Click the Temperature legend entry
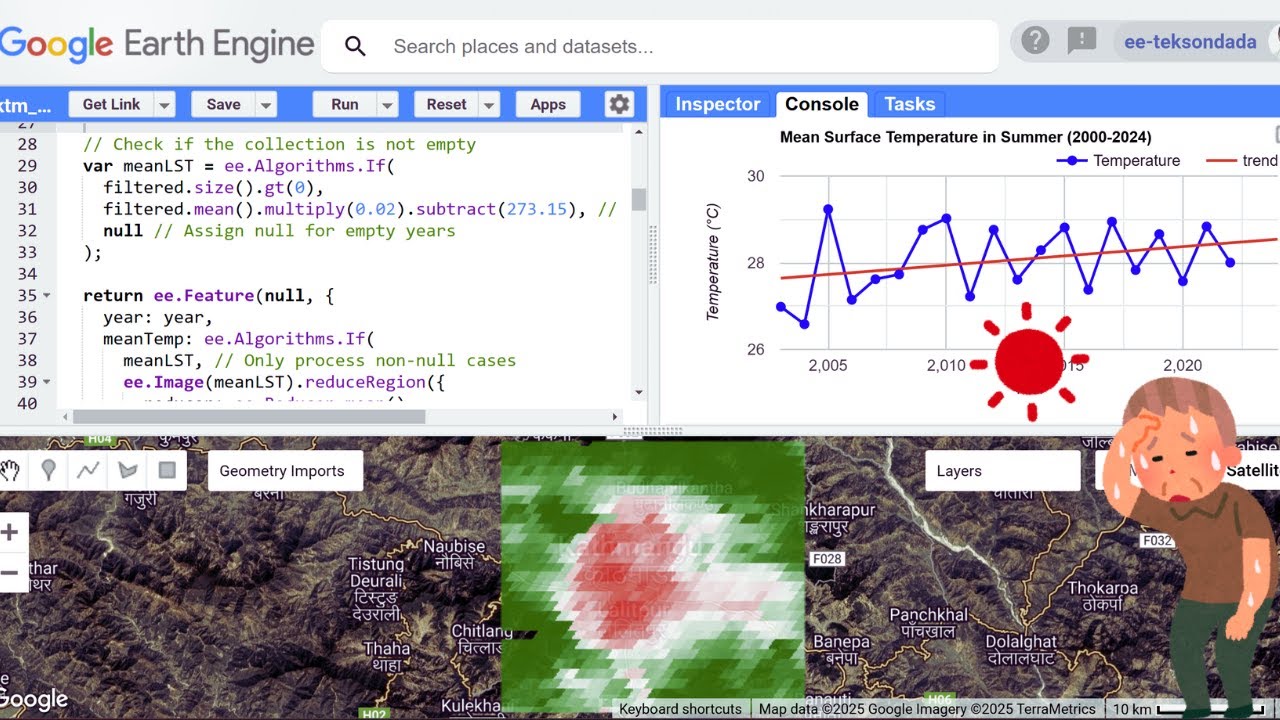 [x=1118, y=161]
